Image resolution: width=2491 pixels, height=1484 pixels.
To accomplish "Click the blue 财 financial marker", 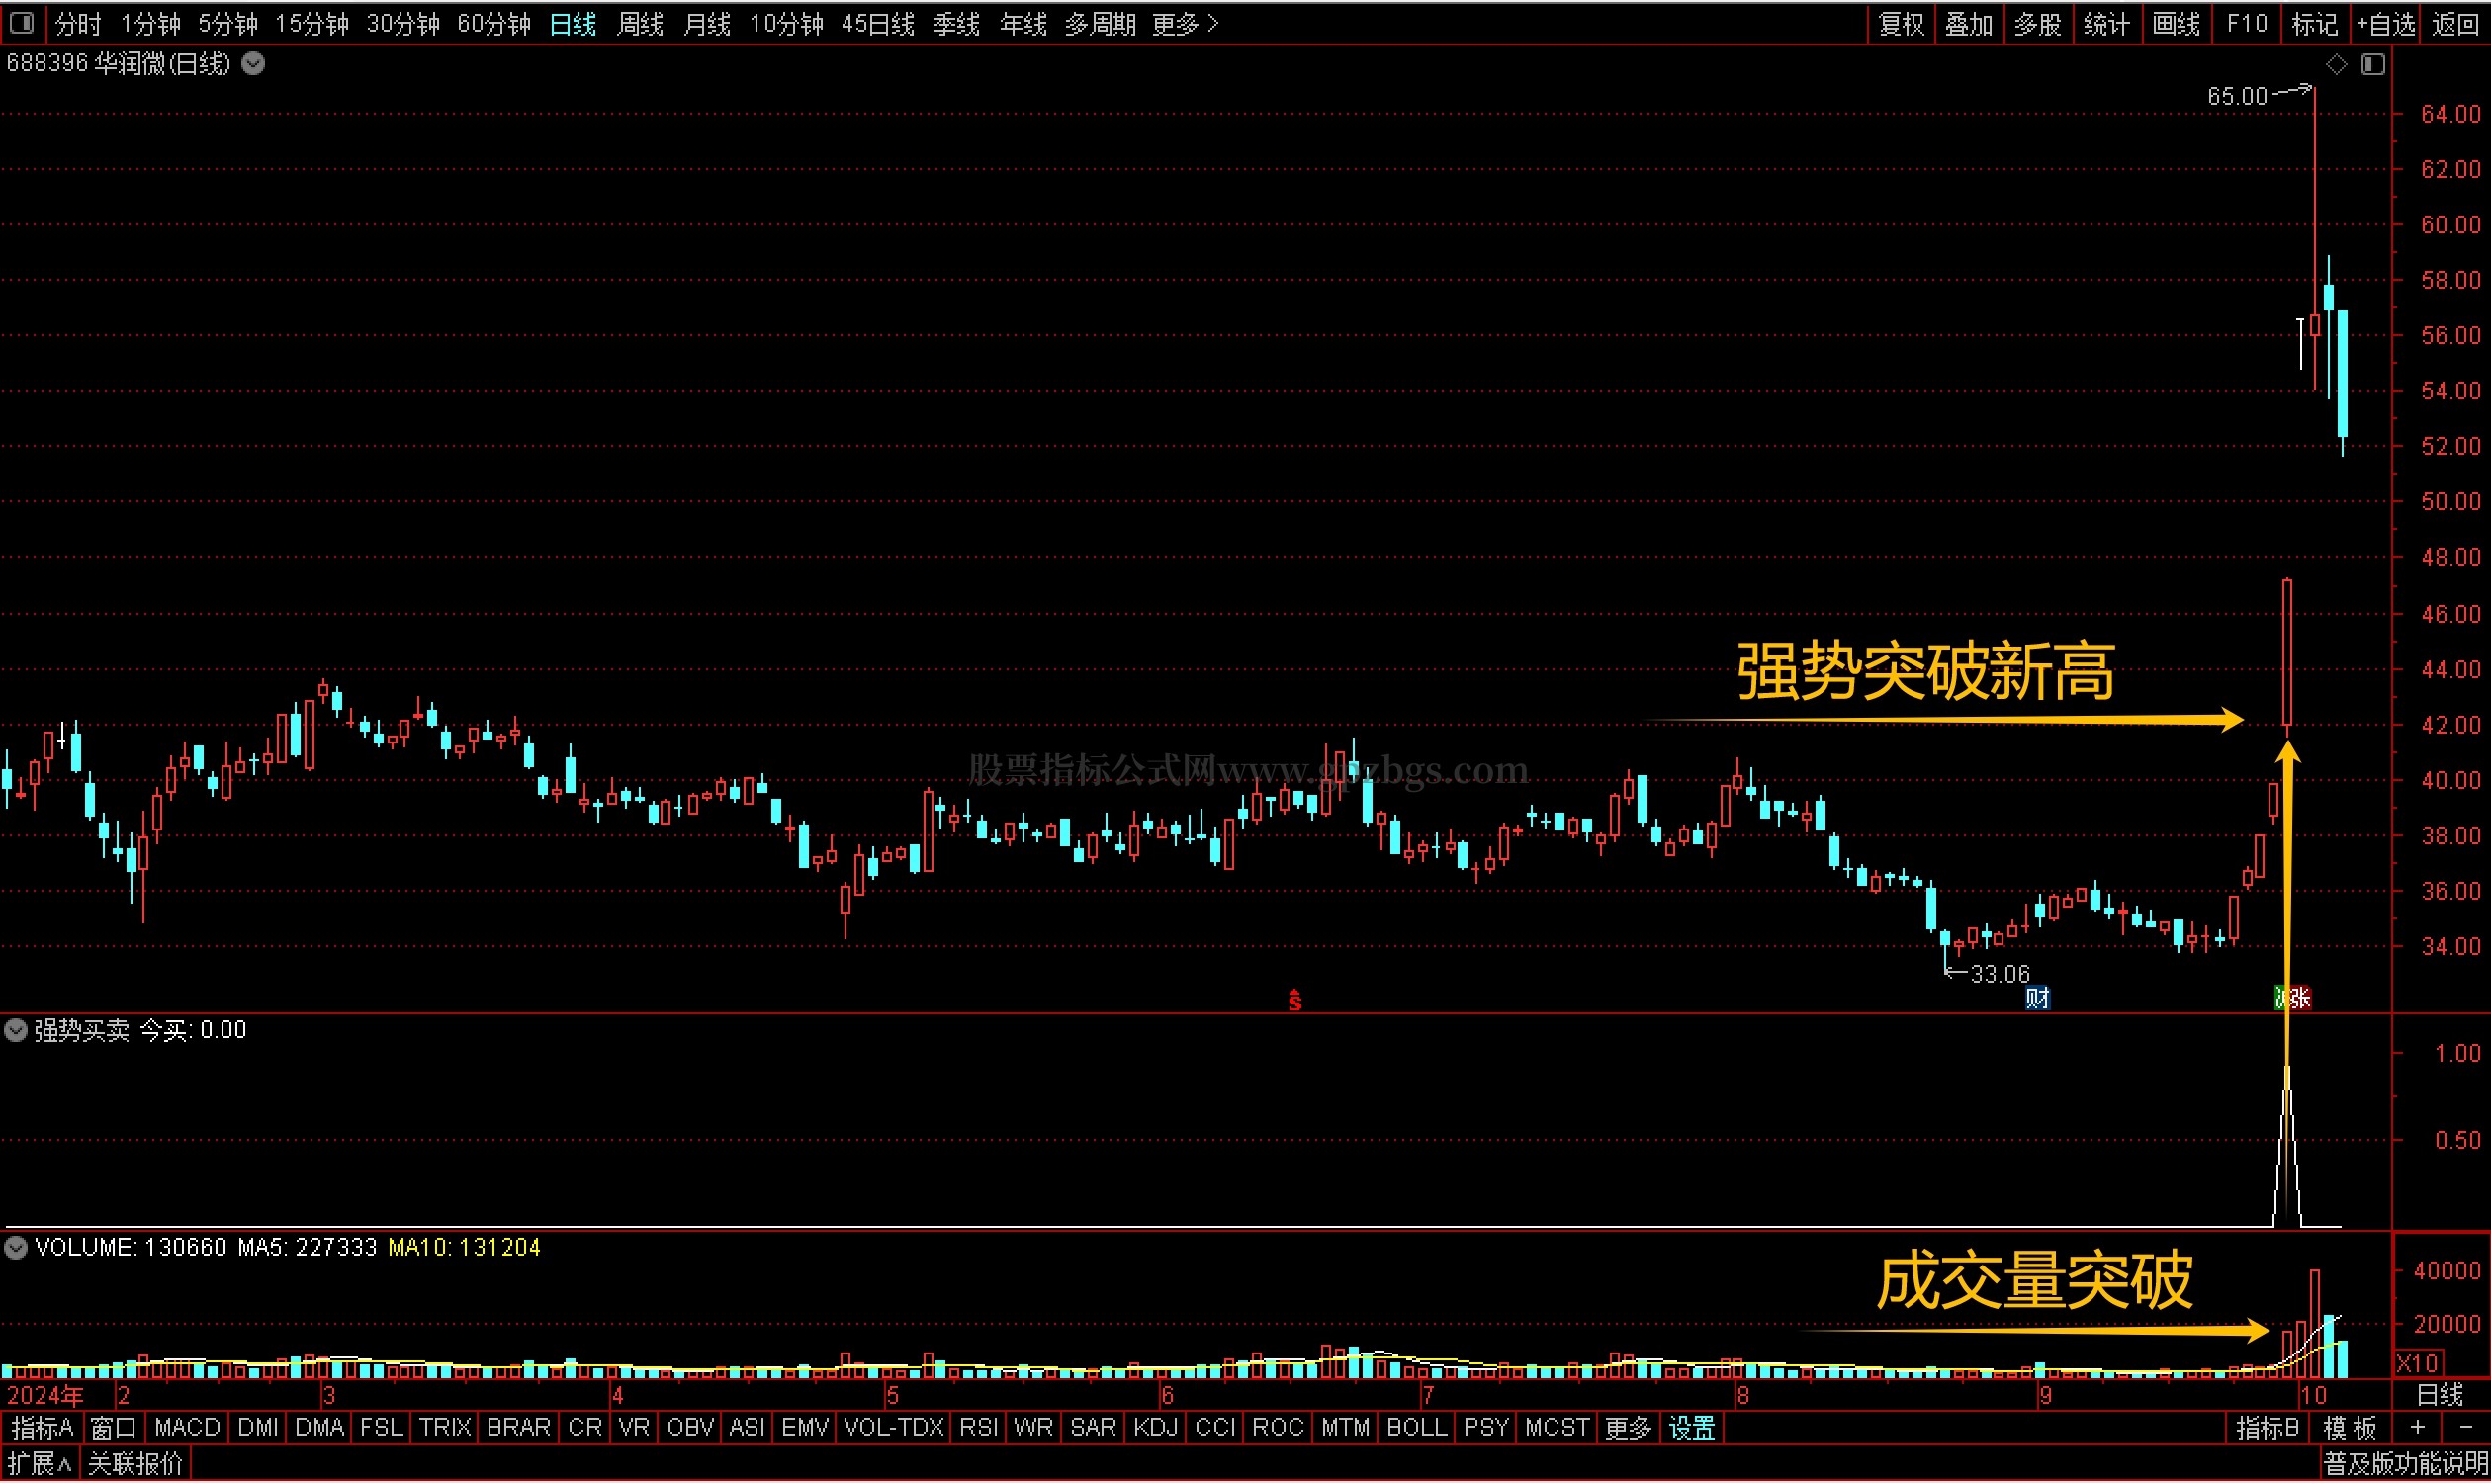I will click(x=2037, y=999).
